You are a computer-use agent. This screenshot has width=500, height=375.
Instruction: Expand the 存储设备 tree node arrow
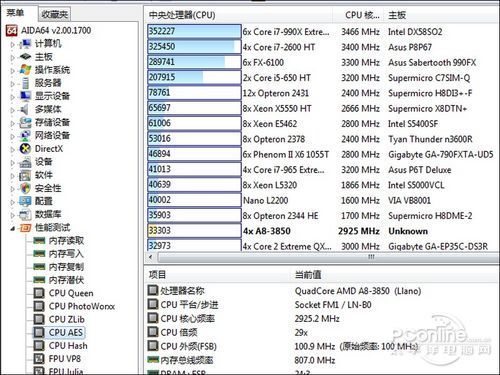click(13, 123)
